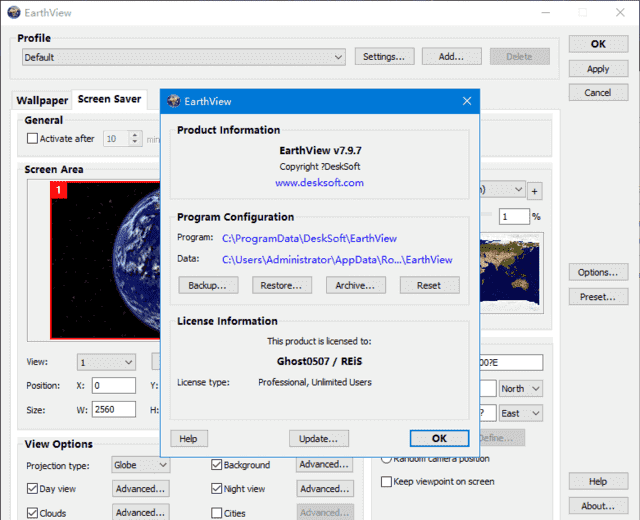This screenshot has width=640, height=520.
Task: Confirm About dialog with OK
Action: [x=439, y=438]
